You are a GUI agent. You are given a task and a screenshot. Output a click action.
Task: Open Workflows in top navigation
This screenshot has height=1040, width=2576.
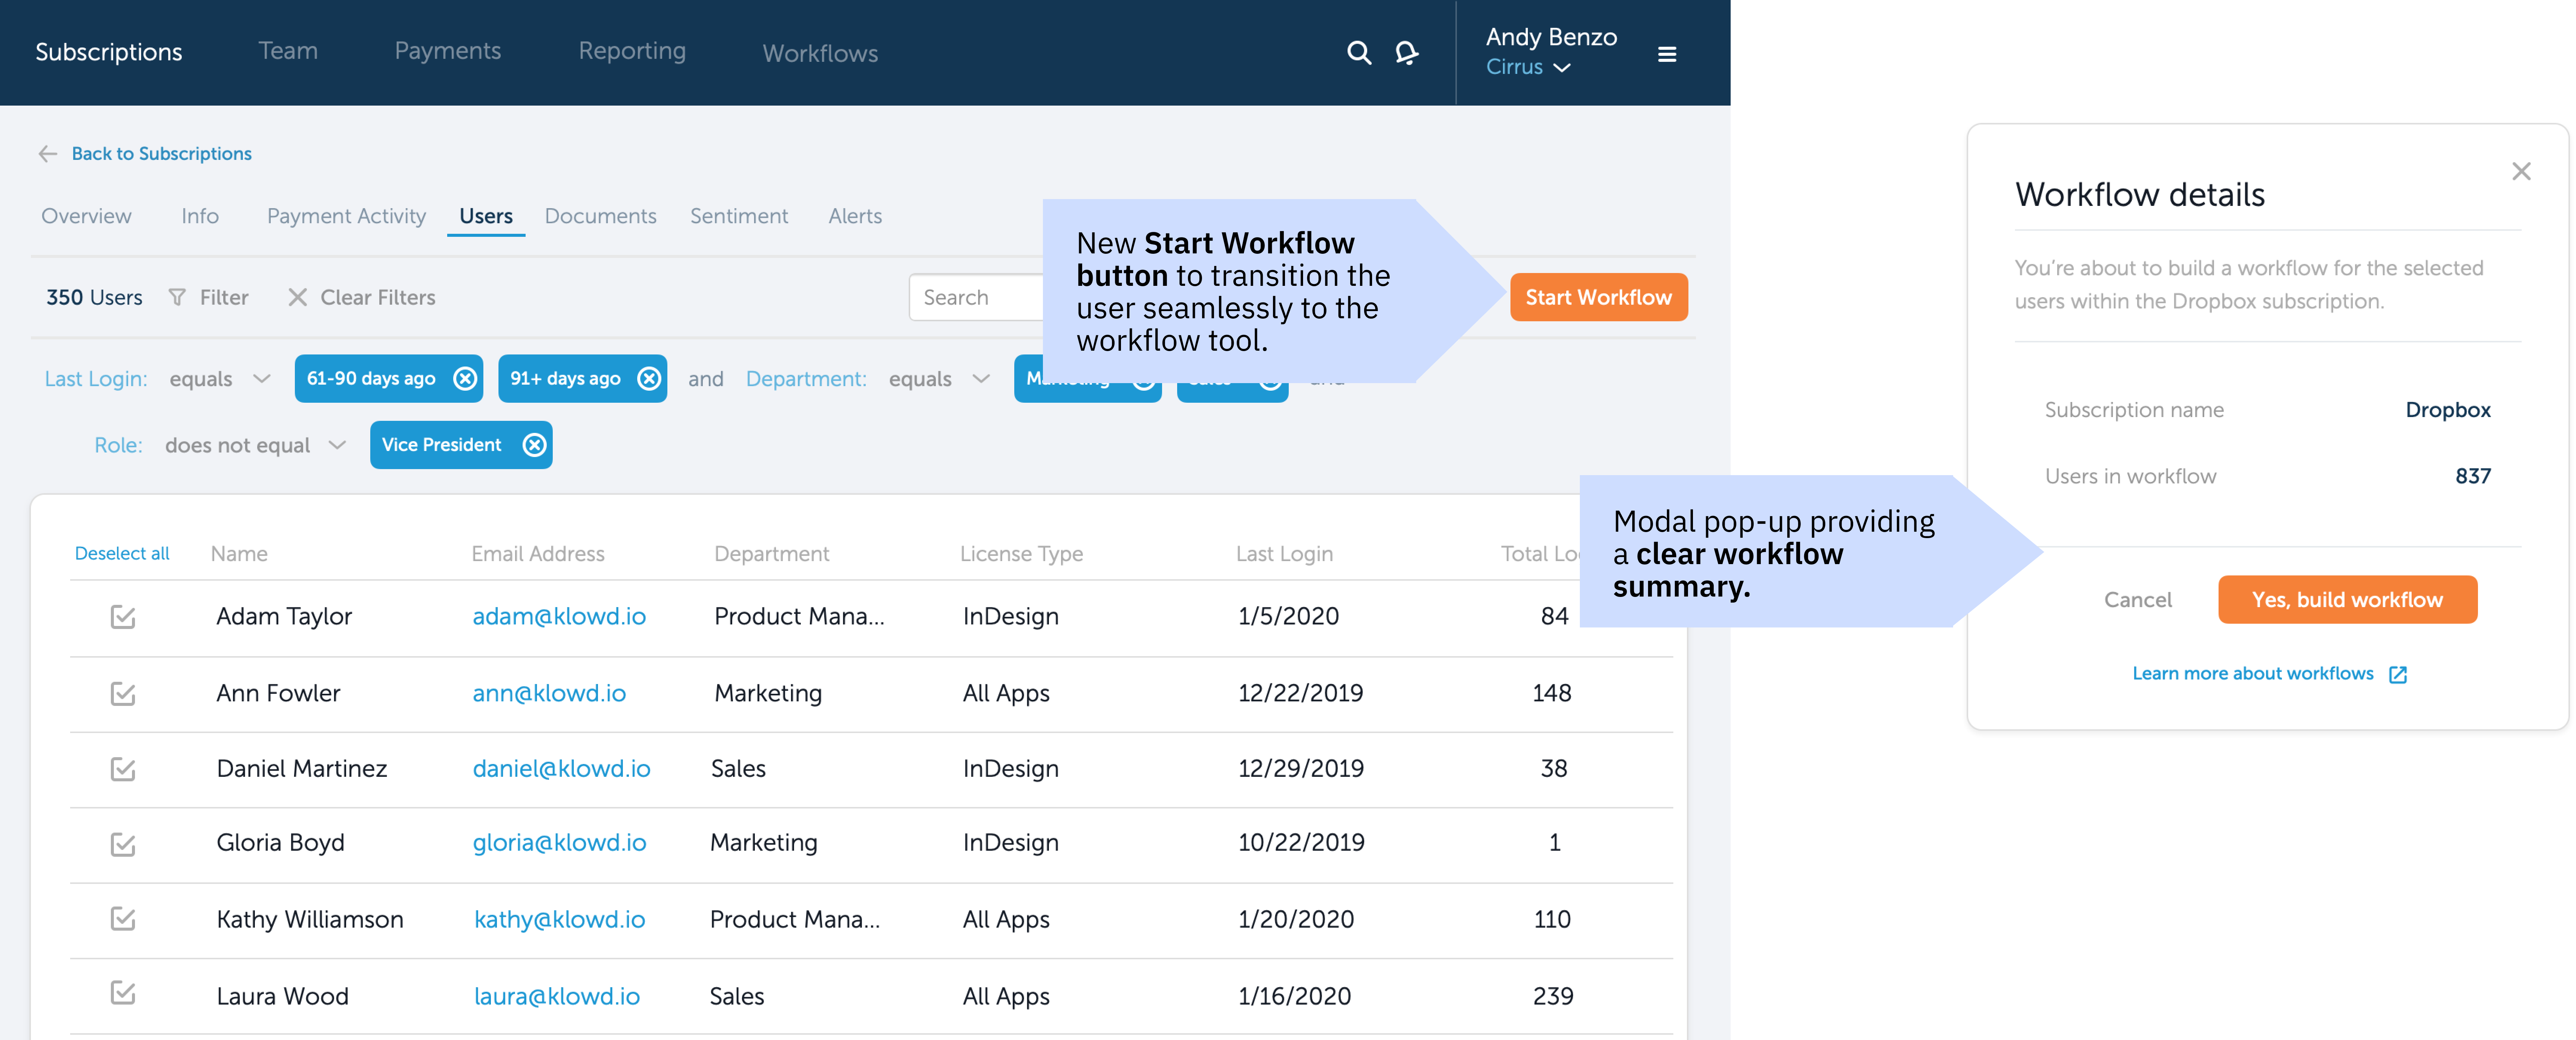820,54
